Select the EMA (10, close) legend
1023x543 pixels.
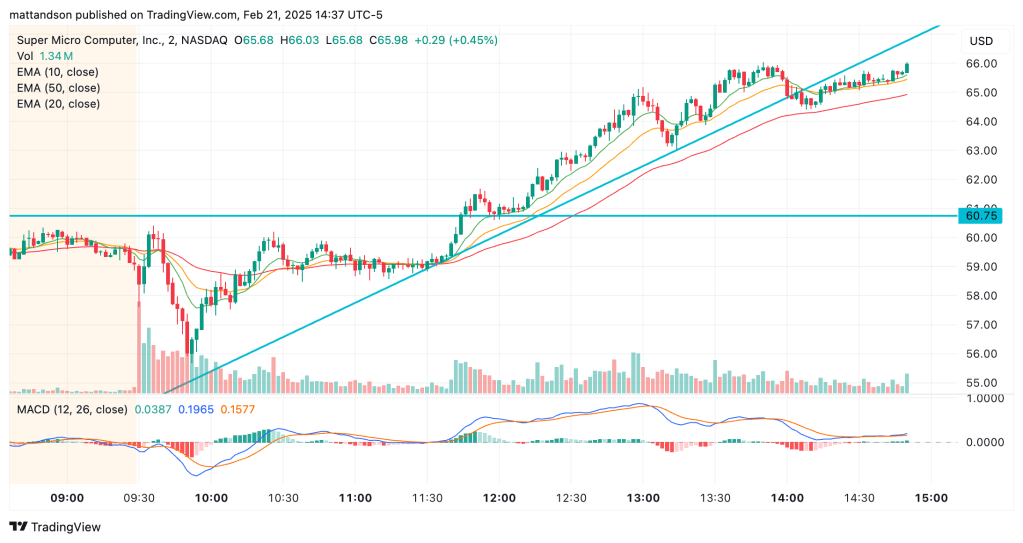click(57, 72)
